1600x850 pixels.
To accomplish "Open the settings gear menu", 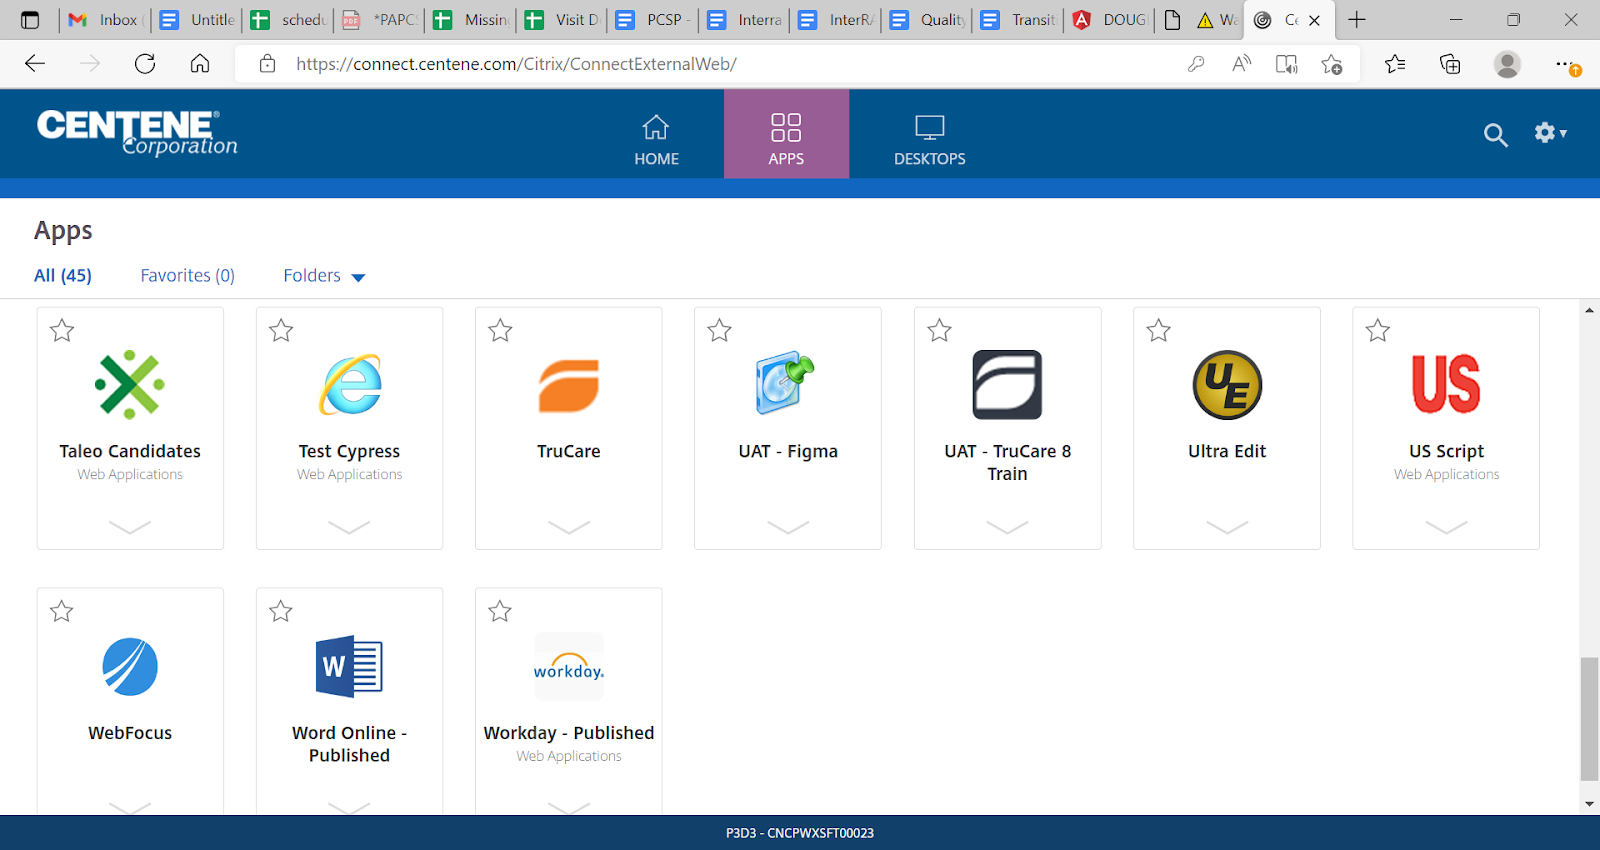I will [x=1550, y=133].
